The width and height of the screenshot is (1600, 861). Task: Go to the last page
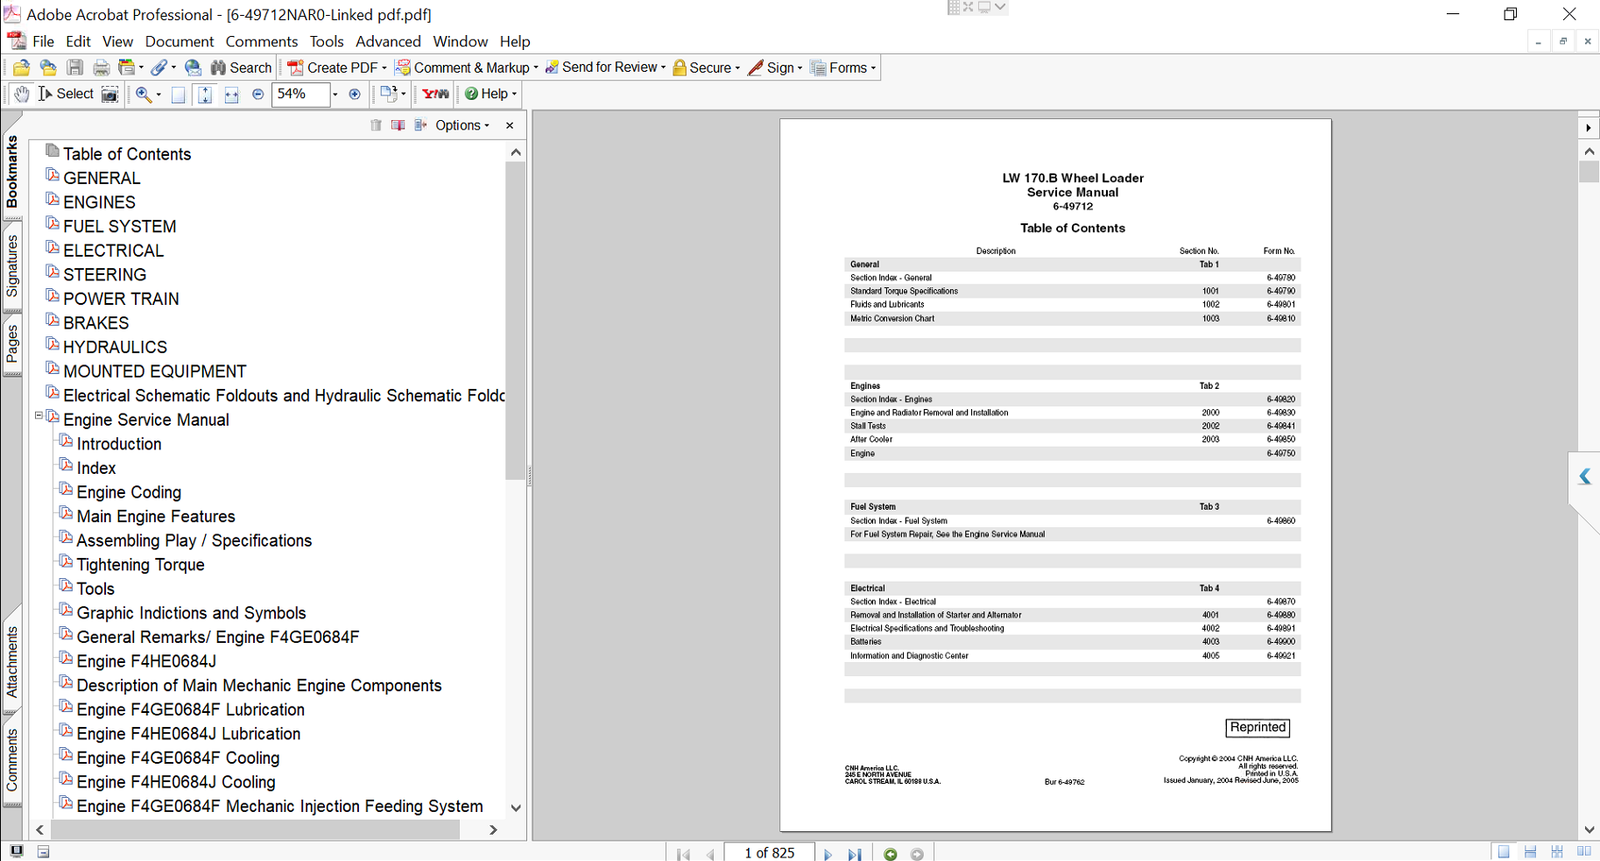[855, 854]
